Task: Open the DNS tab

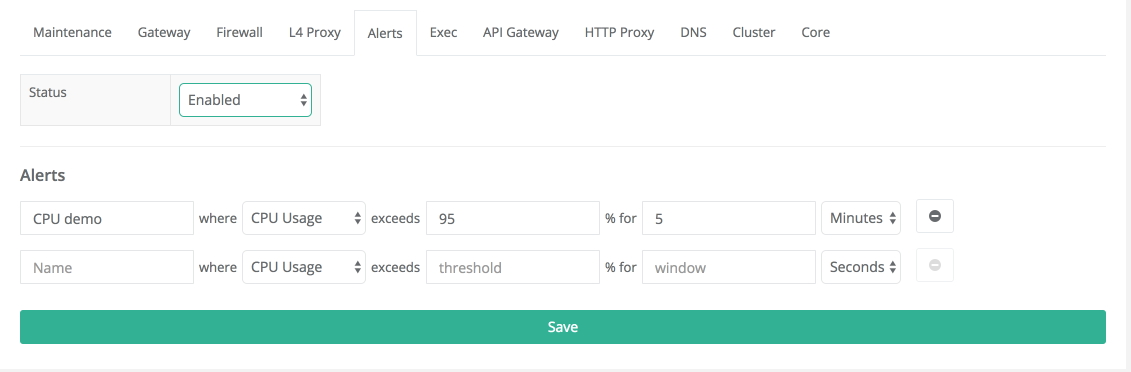Action: pyautogui.click(x=693, y=32)
